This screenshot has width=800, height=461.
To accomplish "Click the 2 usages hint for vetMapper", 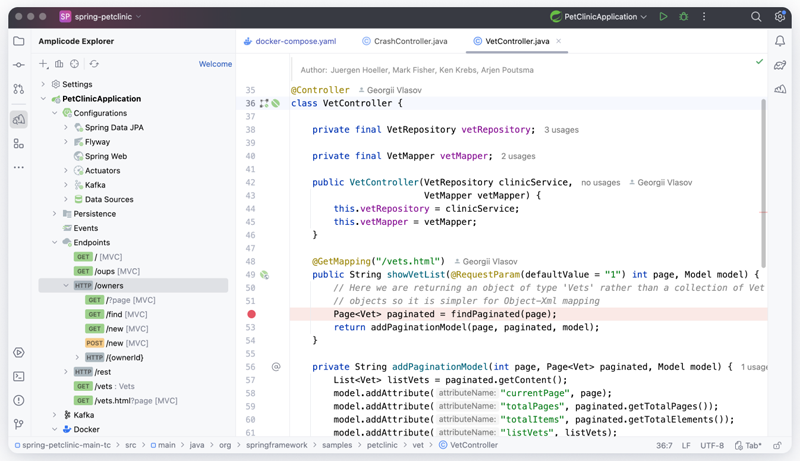I will [518, 156].
